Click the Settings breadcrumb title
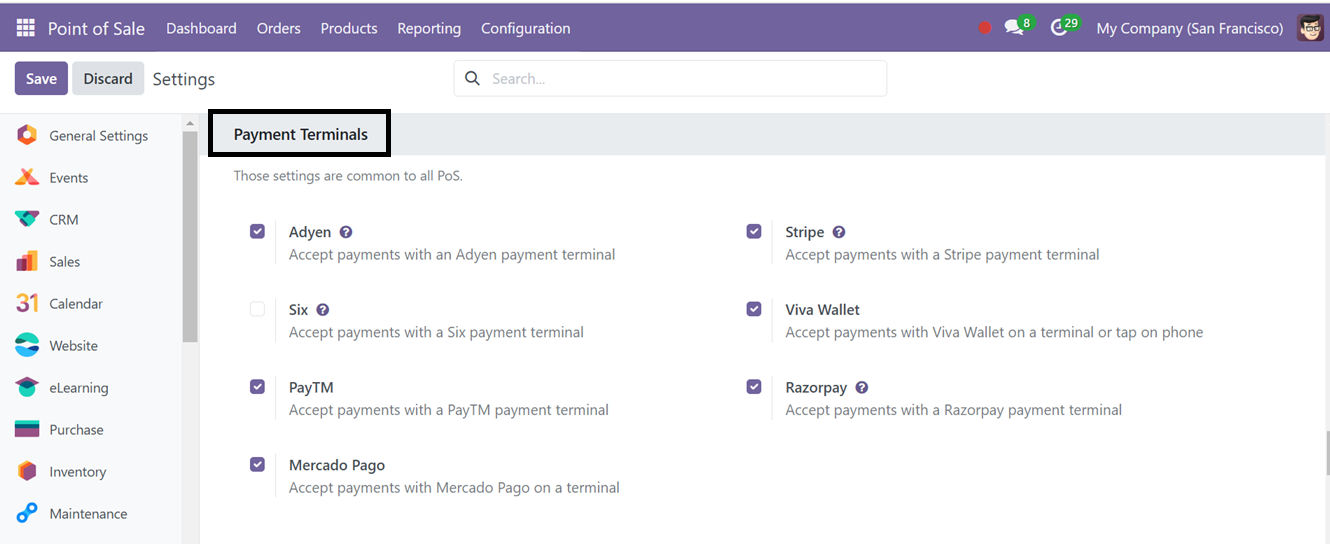 [184, 79]
